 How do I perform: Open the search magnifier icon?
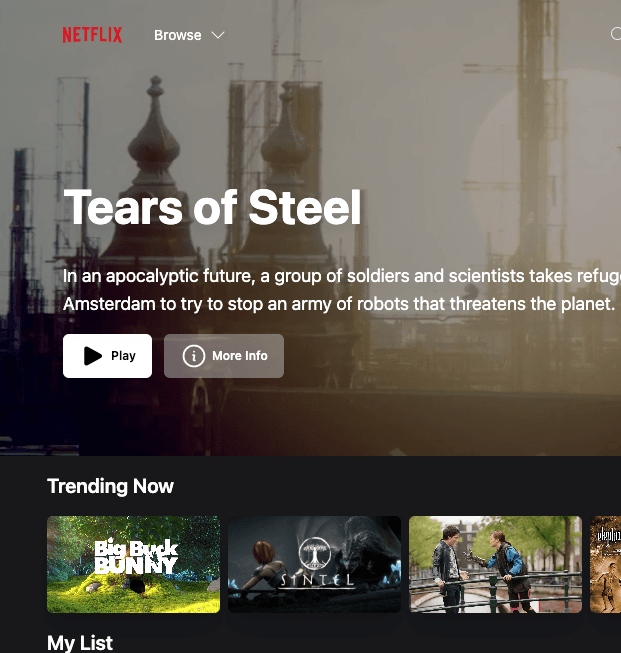click(616, 34)
